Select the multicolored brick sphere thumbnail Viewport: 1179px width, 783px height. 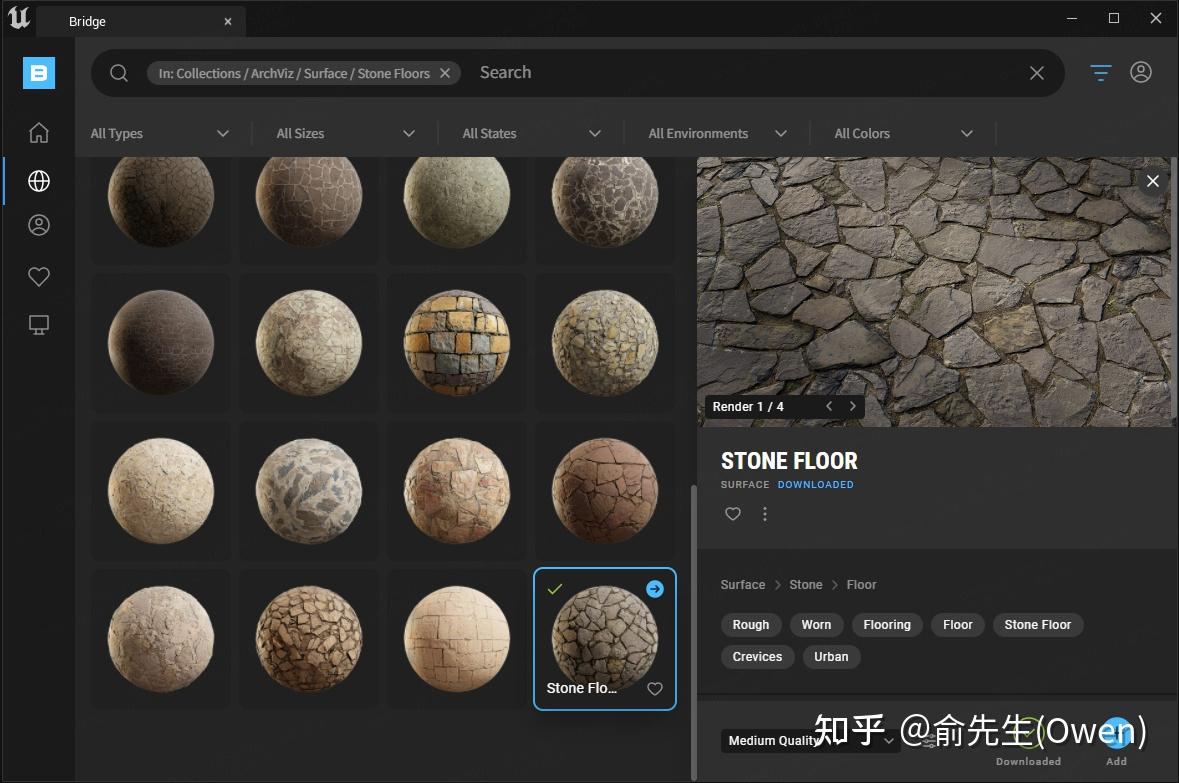click(x=457, y=342)
